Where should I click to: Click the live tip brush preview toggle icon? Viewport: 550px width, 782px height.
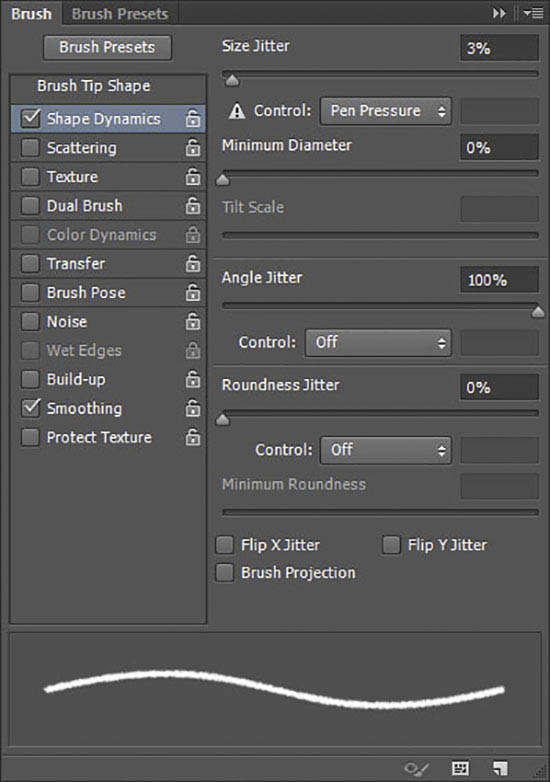(x=416, y=768)
